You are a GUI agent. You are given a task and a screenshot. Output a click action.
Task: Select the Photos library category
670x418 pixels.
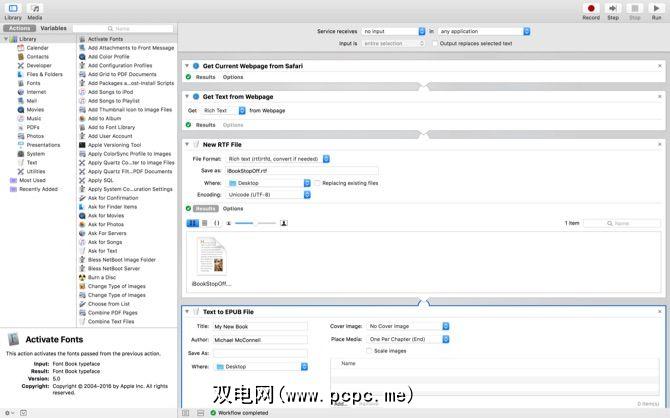coord(35,136)
